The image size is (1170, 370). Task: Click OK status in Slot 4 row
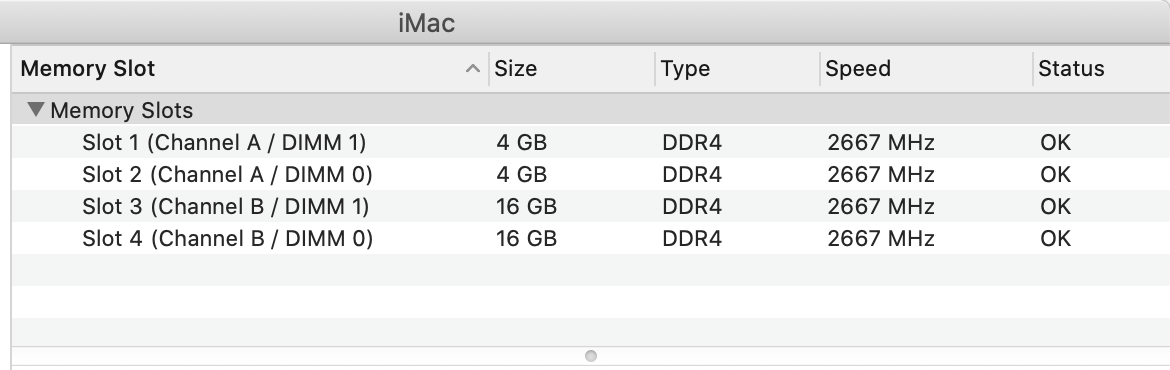(1055, 238)
